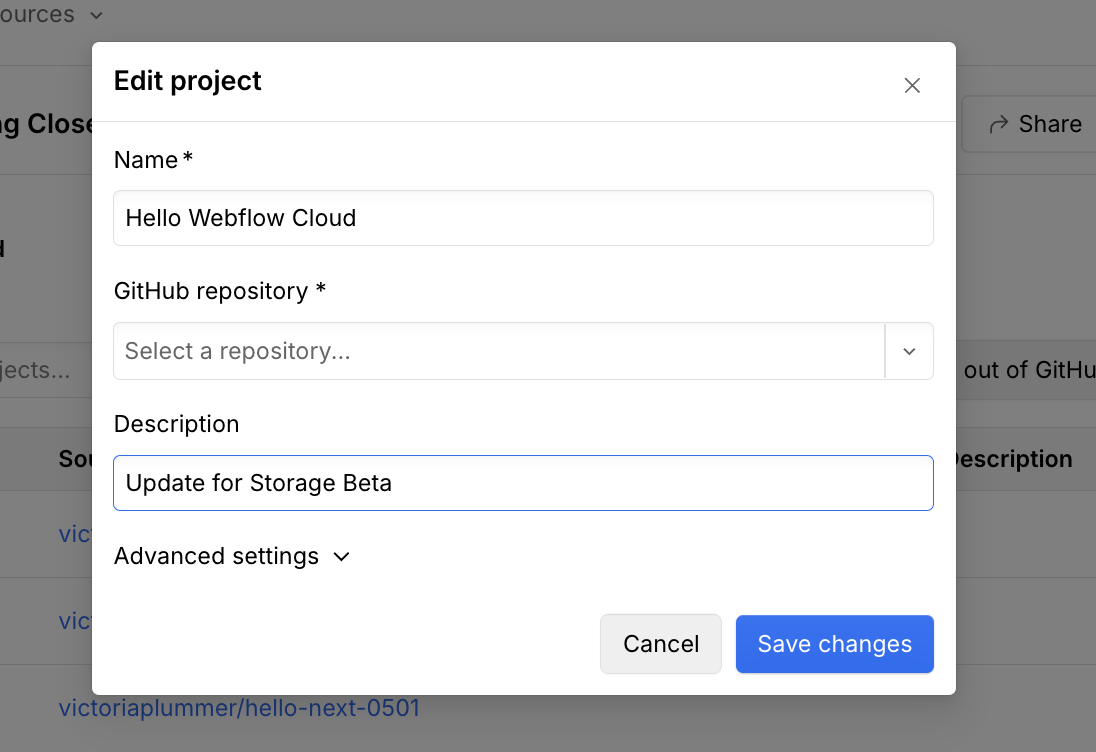Click the Share button behind the dialog
Image resolution: width=1096 pixels, height=752 pixels.
click(x=1034, y=124)
